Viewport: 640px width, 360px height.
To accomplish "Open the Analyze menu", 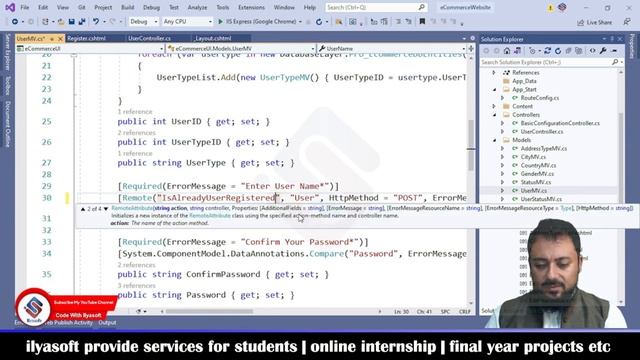I will (x=197, y=7).
